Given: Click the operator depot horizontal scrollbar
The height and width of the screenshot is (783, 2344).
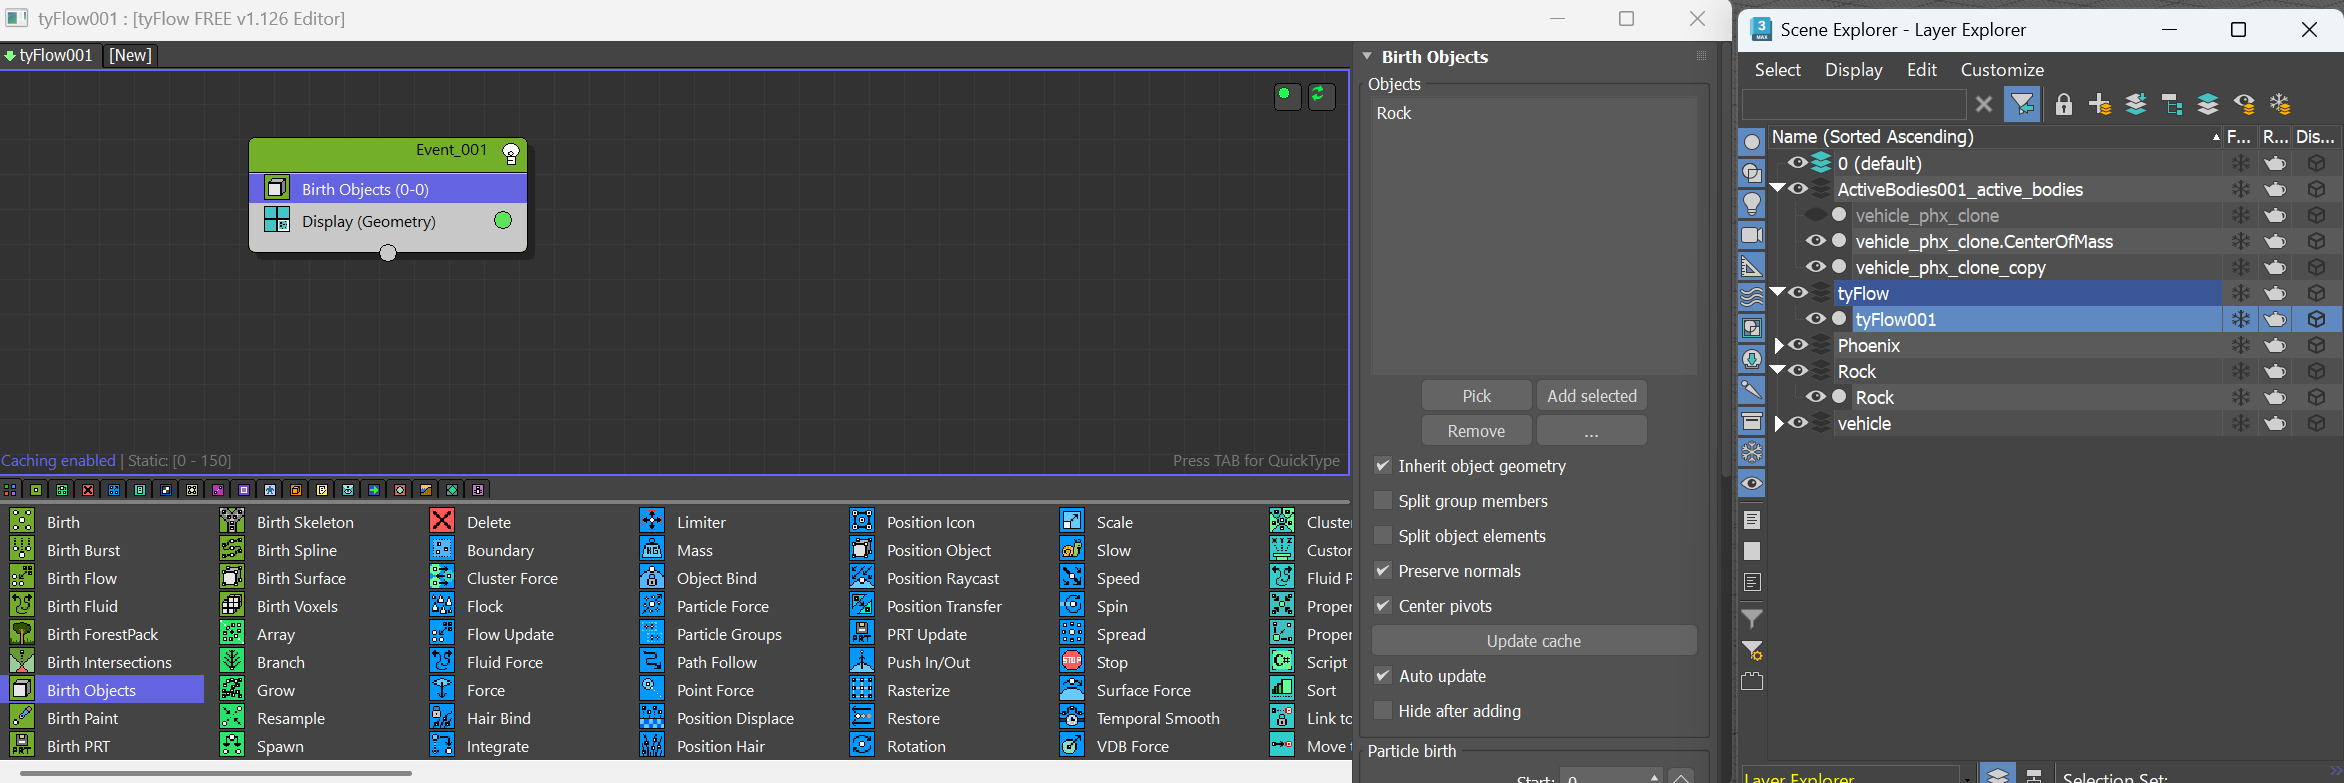Looking at the screenshot, I should pyautogui.click(x=215, y=772).
